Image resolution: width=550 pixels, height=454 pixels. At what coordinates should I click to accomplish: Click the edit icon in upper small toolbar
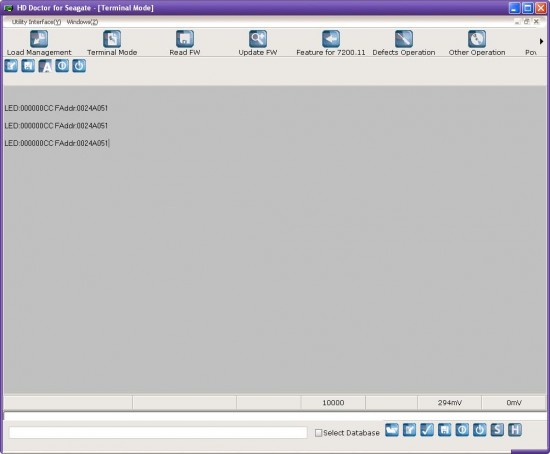point(11,66)
